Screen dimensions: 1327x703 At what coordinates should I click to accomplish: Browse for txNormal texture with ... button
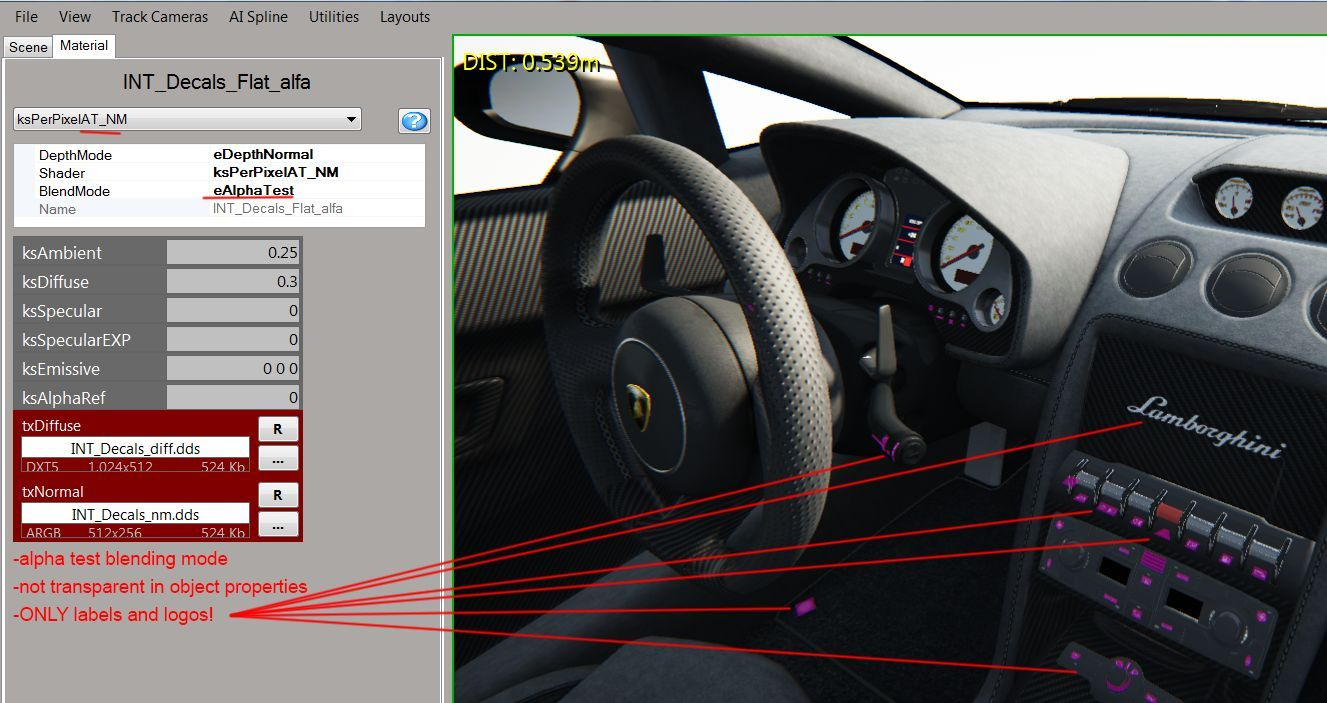coord(278,524)
